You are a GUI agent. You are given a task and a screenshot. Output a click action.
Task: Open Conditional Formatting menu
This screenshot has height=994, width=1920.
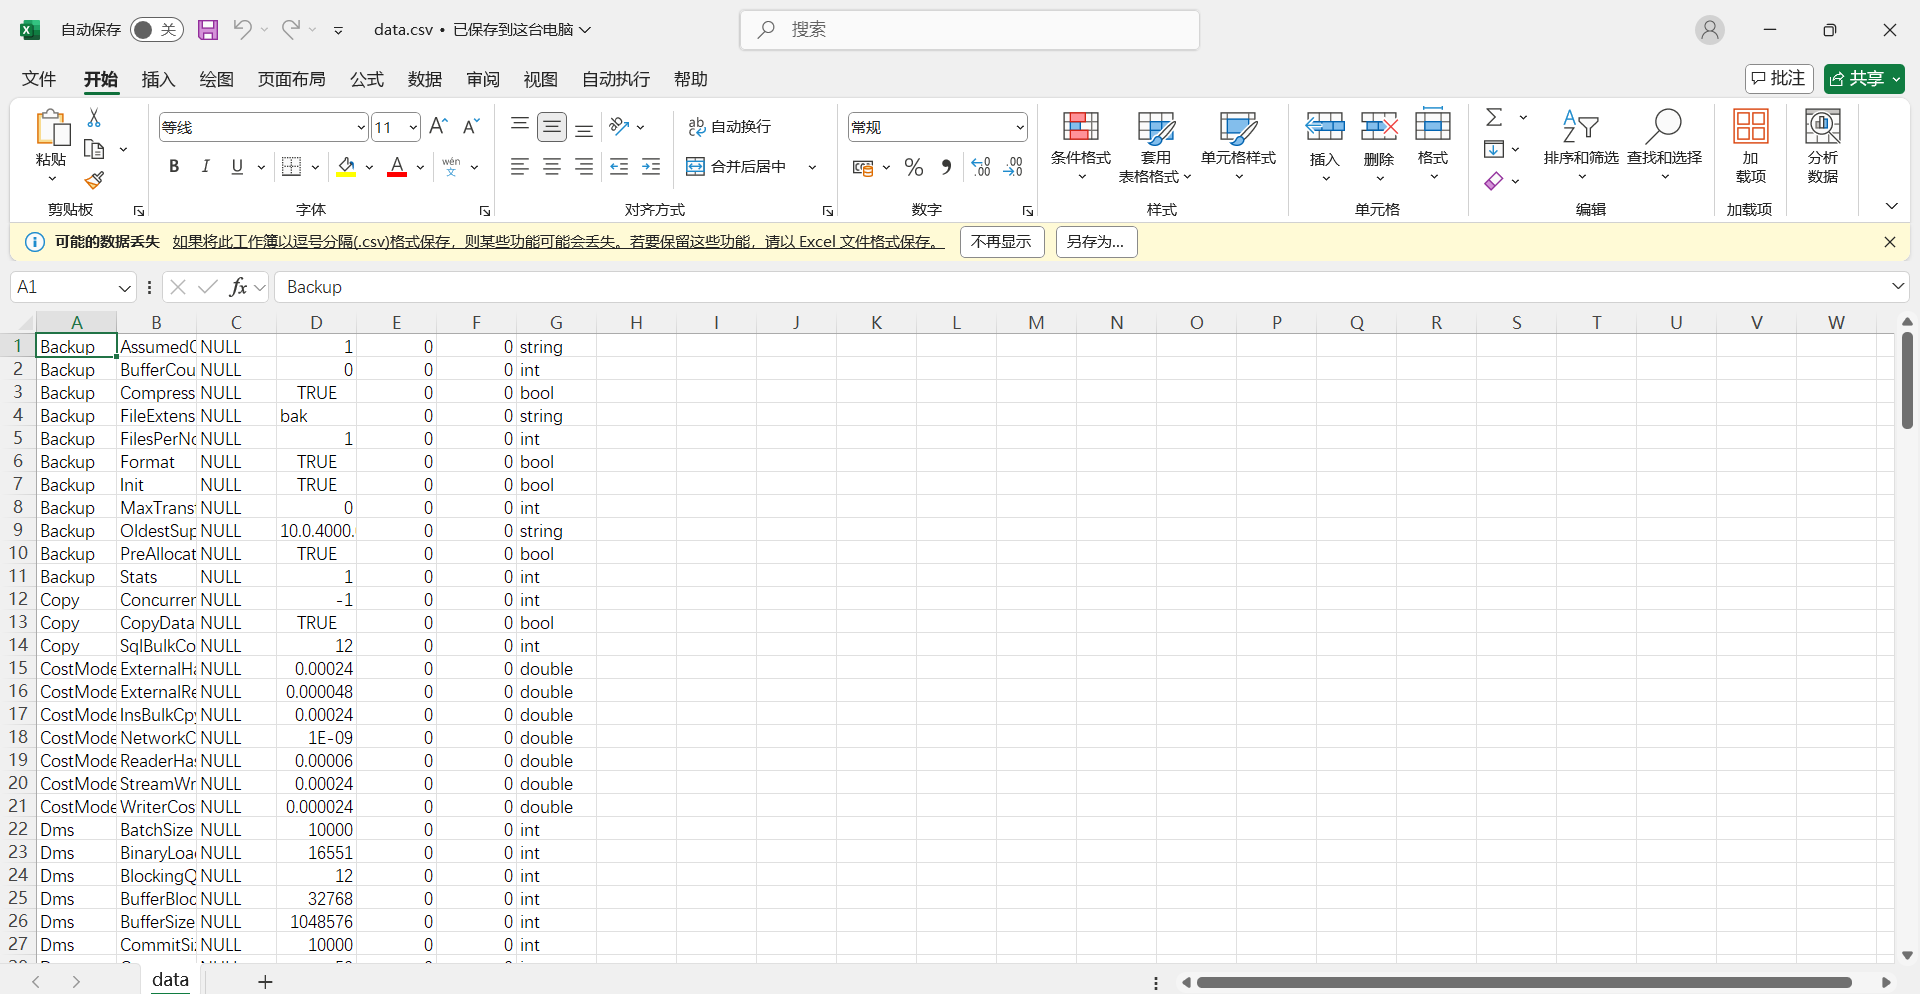(1081, 146)
